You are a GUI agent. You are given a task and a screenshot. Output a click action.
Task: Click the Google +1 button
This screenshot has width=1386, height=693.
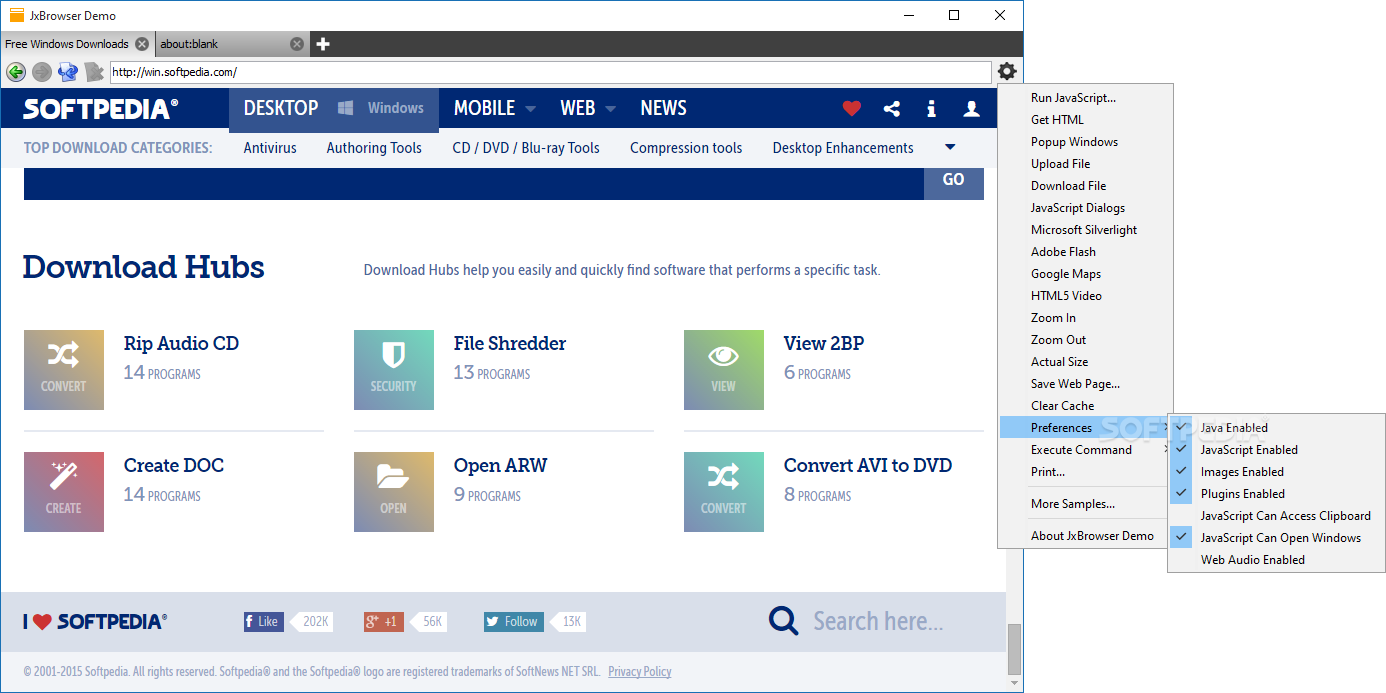coord(384,622)
